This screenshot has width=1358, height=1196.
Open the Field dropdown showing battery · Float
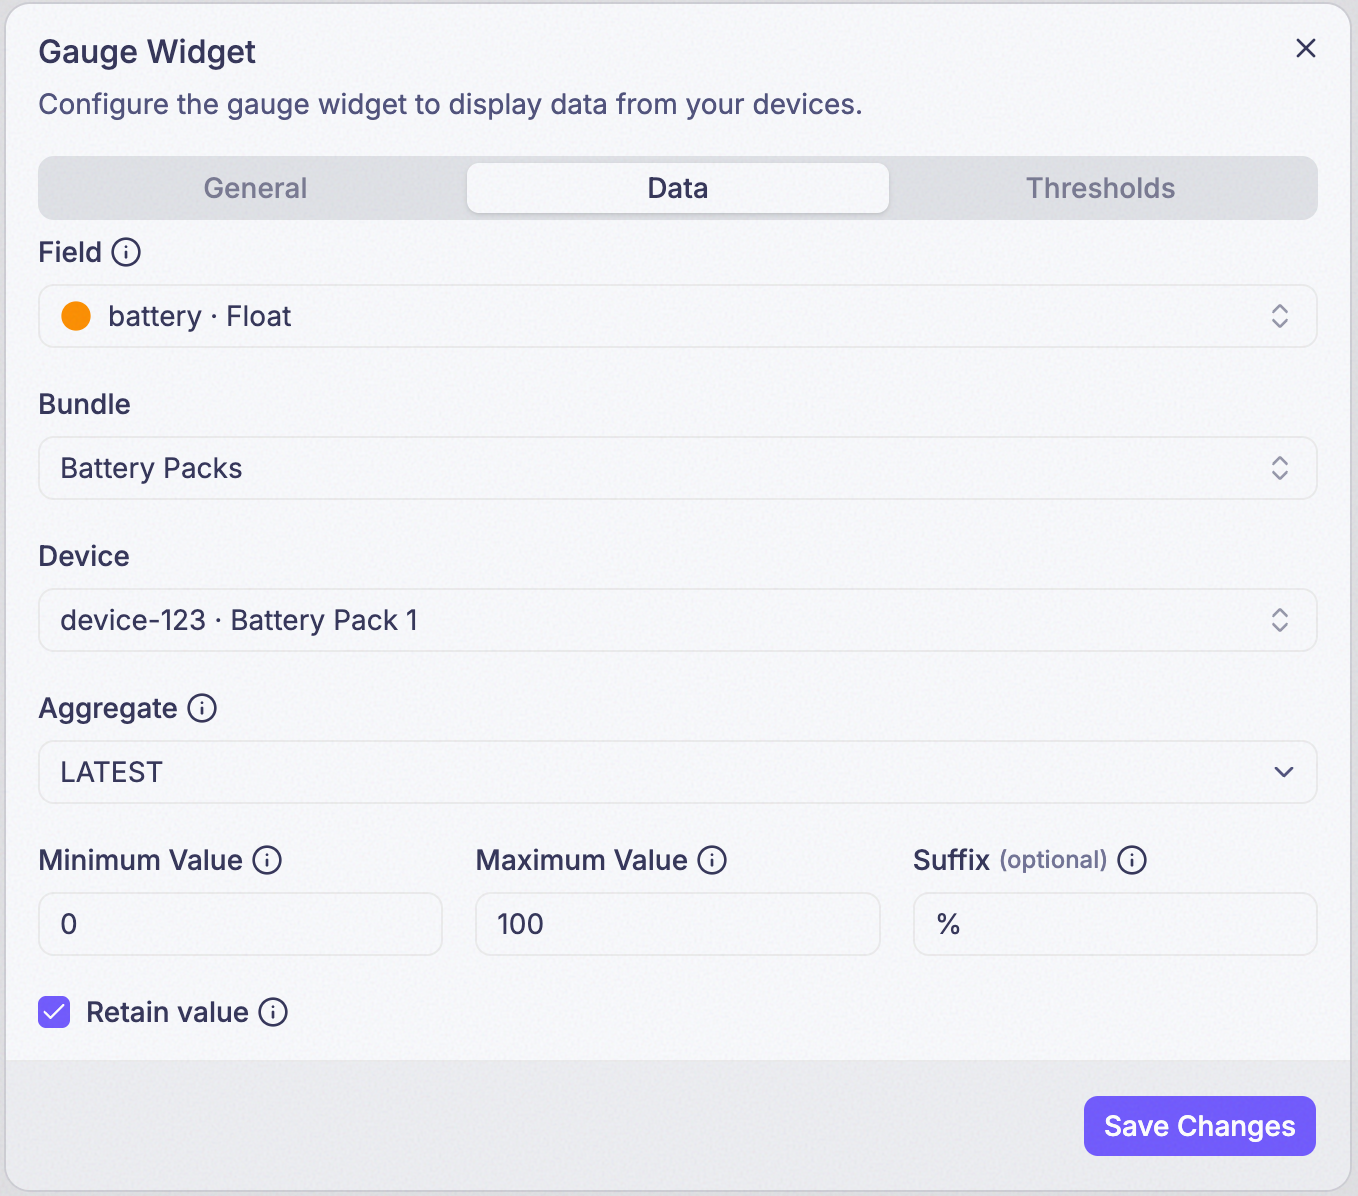tap(678, 316)
